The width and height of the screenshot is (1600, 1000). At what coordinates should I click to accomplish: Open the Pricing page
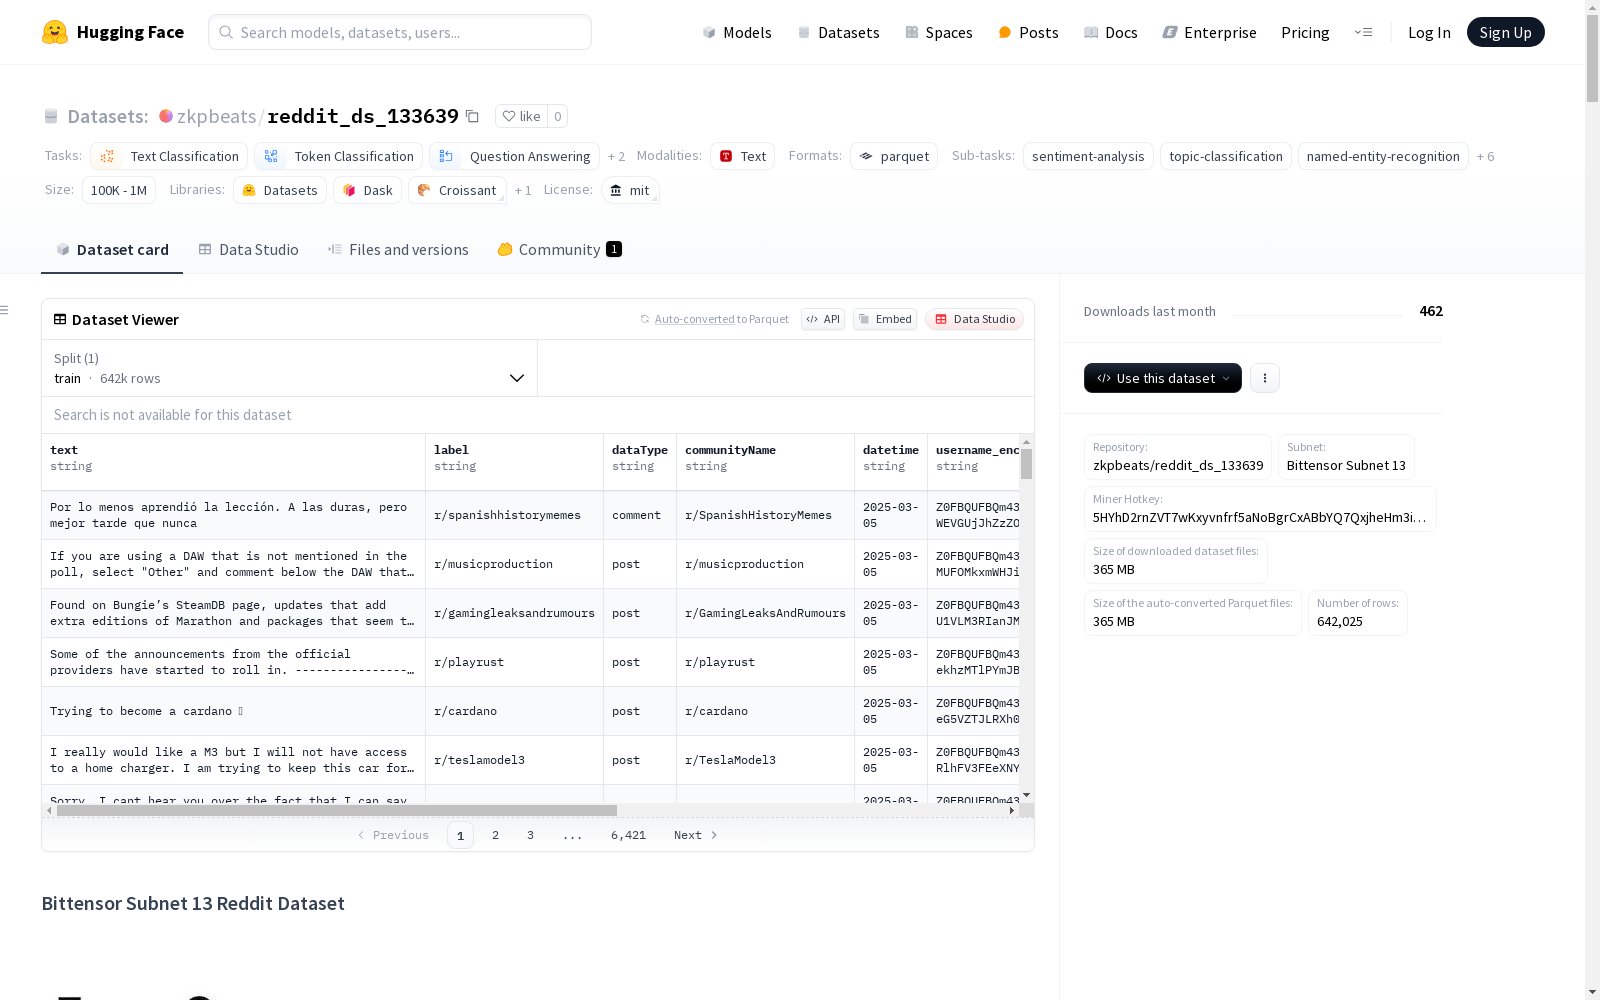pos(1305,32)
